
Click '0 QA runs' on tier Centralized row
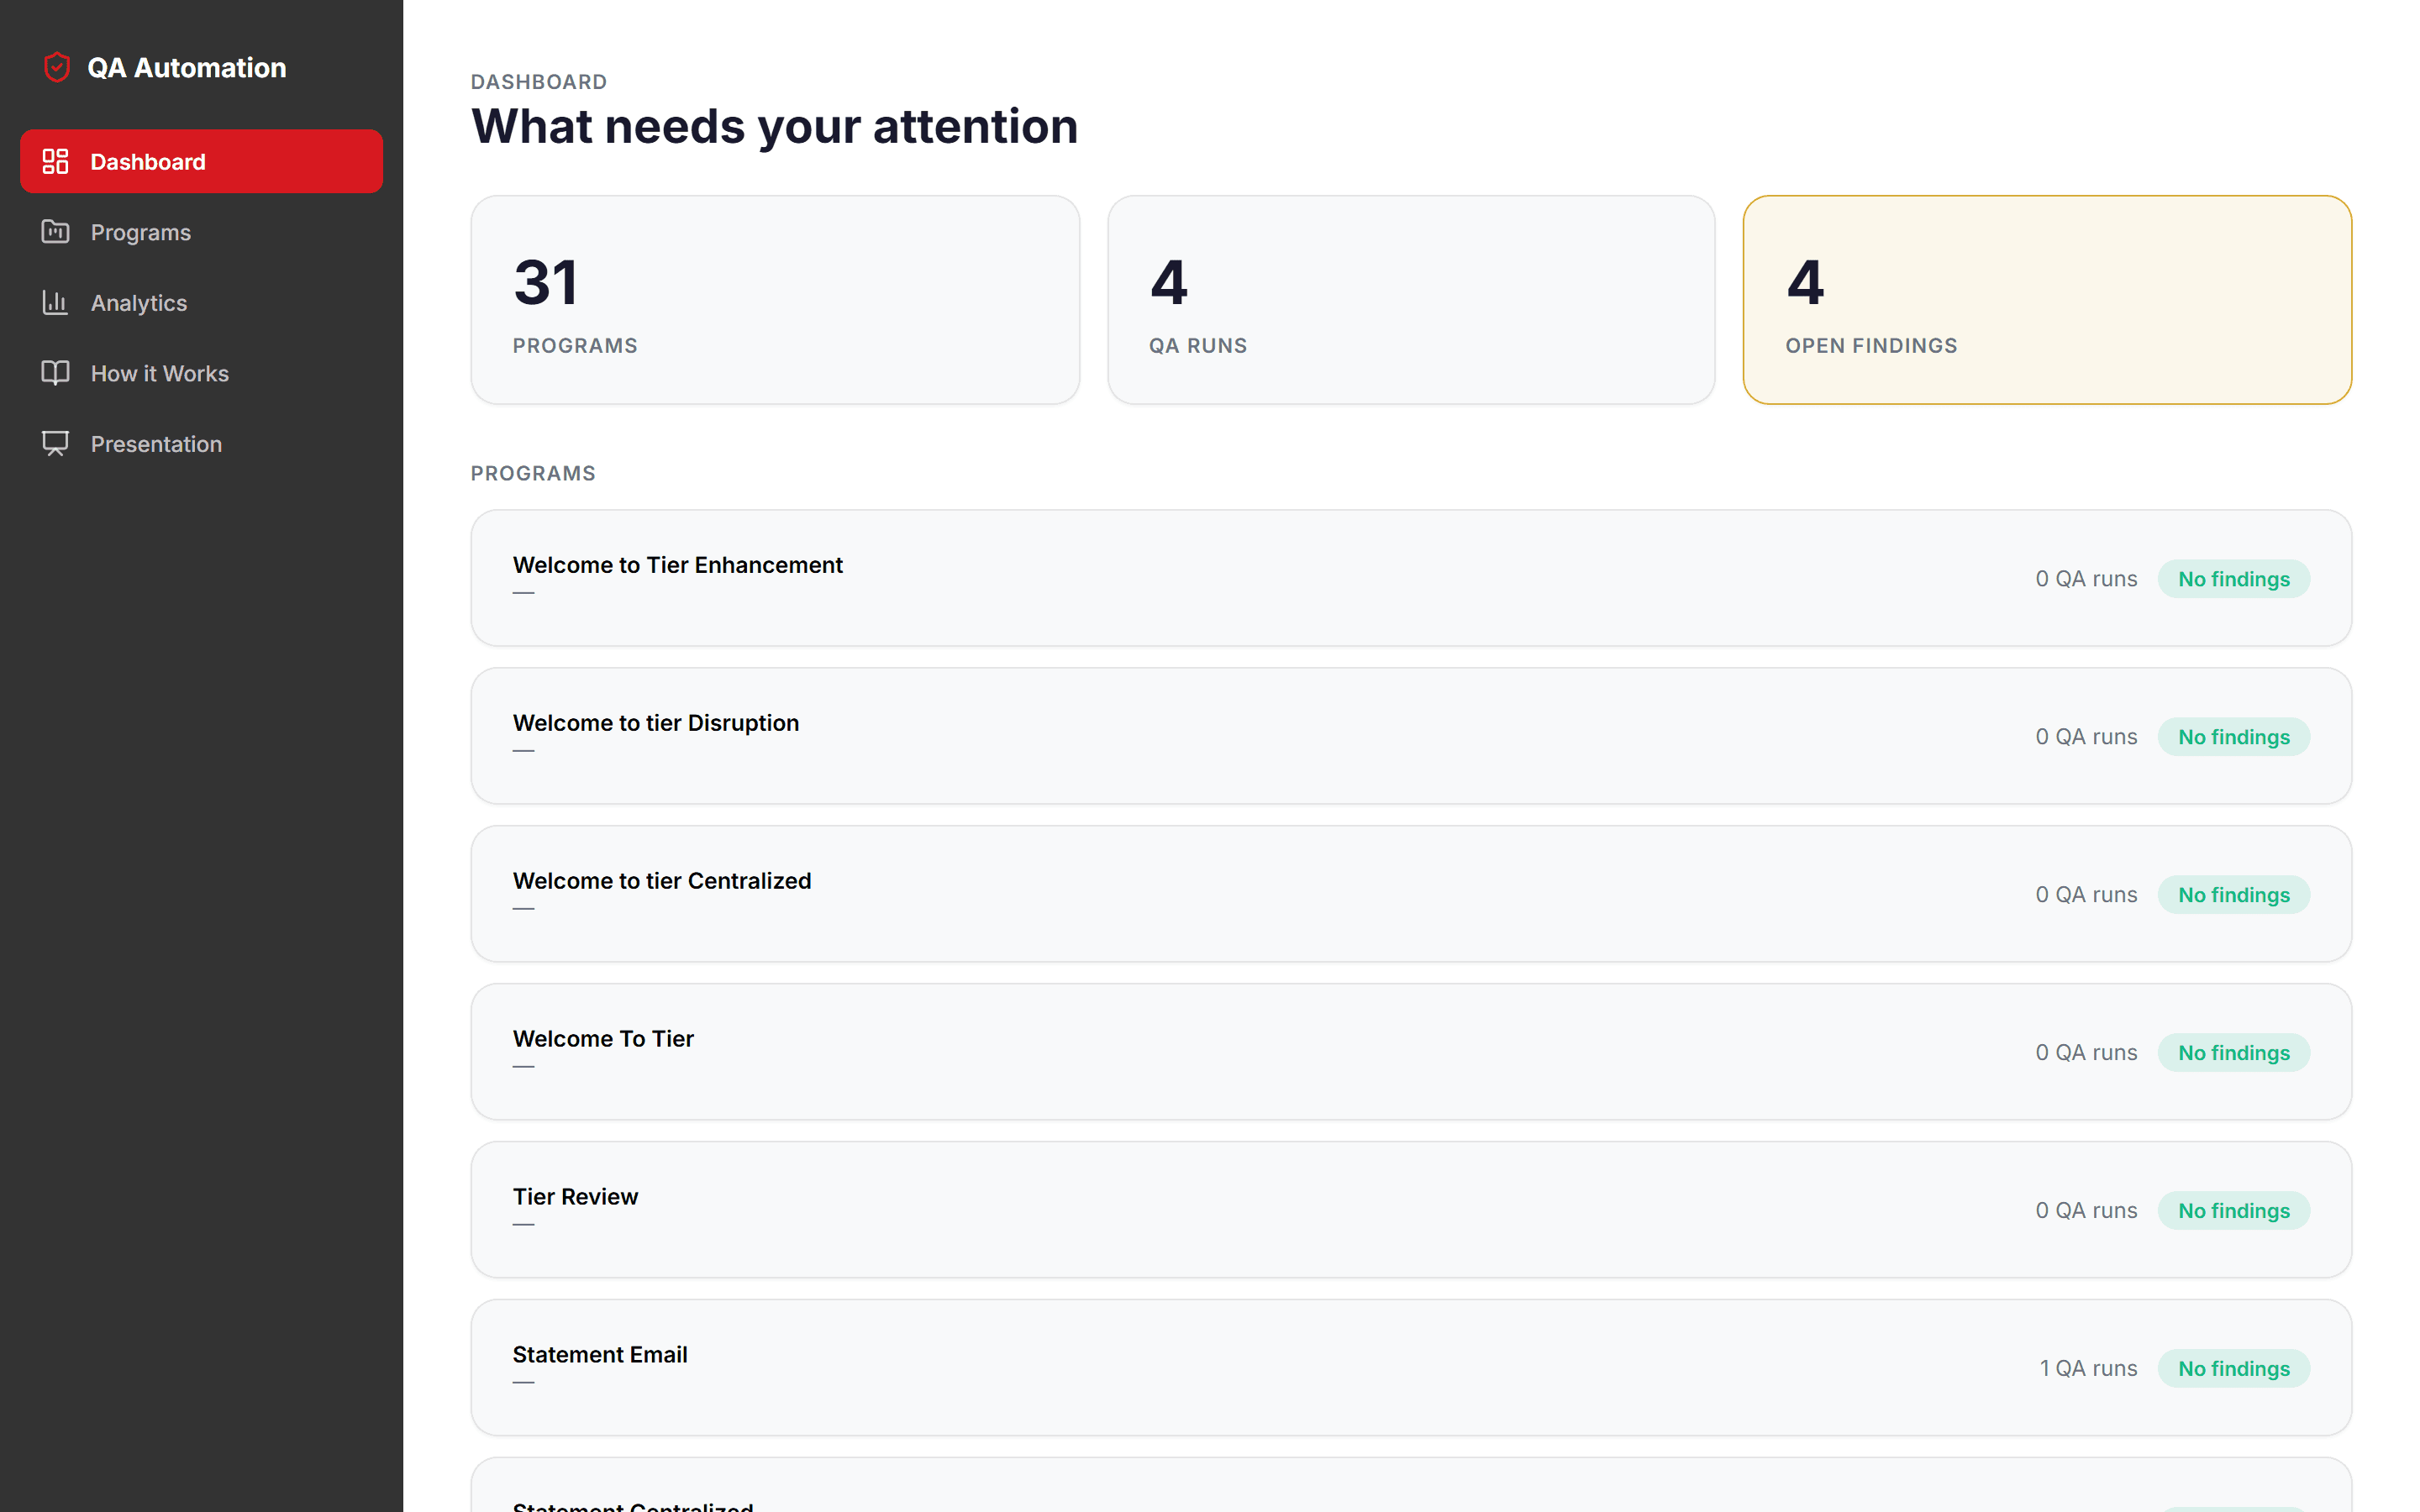pos(2086,894)
